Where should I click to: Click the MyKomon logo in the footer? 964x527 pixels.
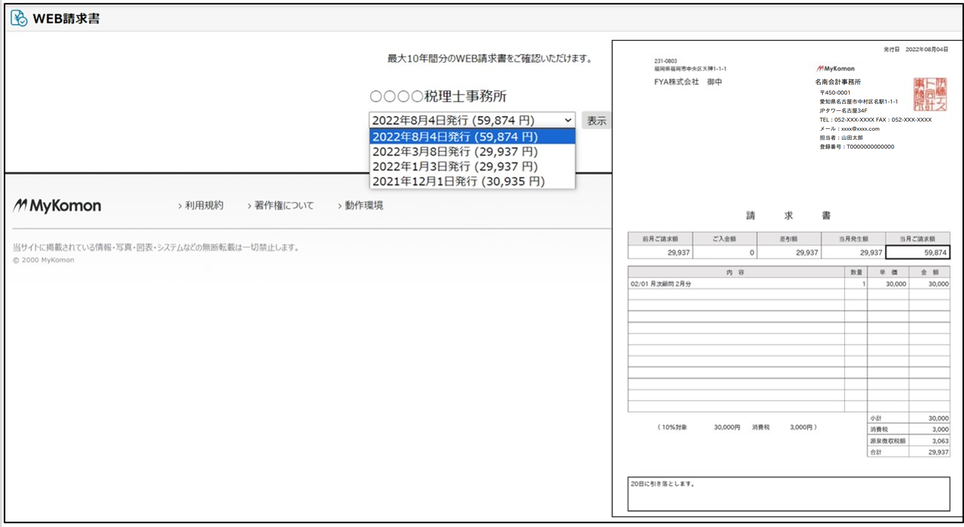point(57,206)
